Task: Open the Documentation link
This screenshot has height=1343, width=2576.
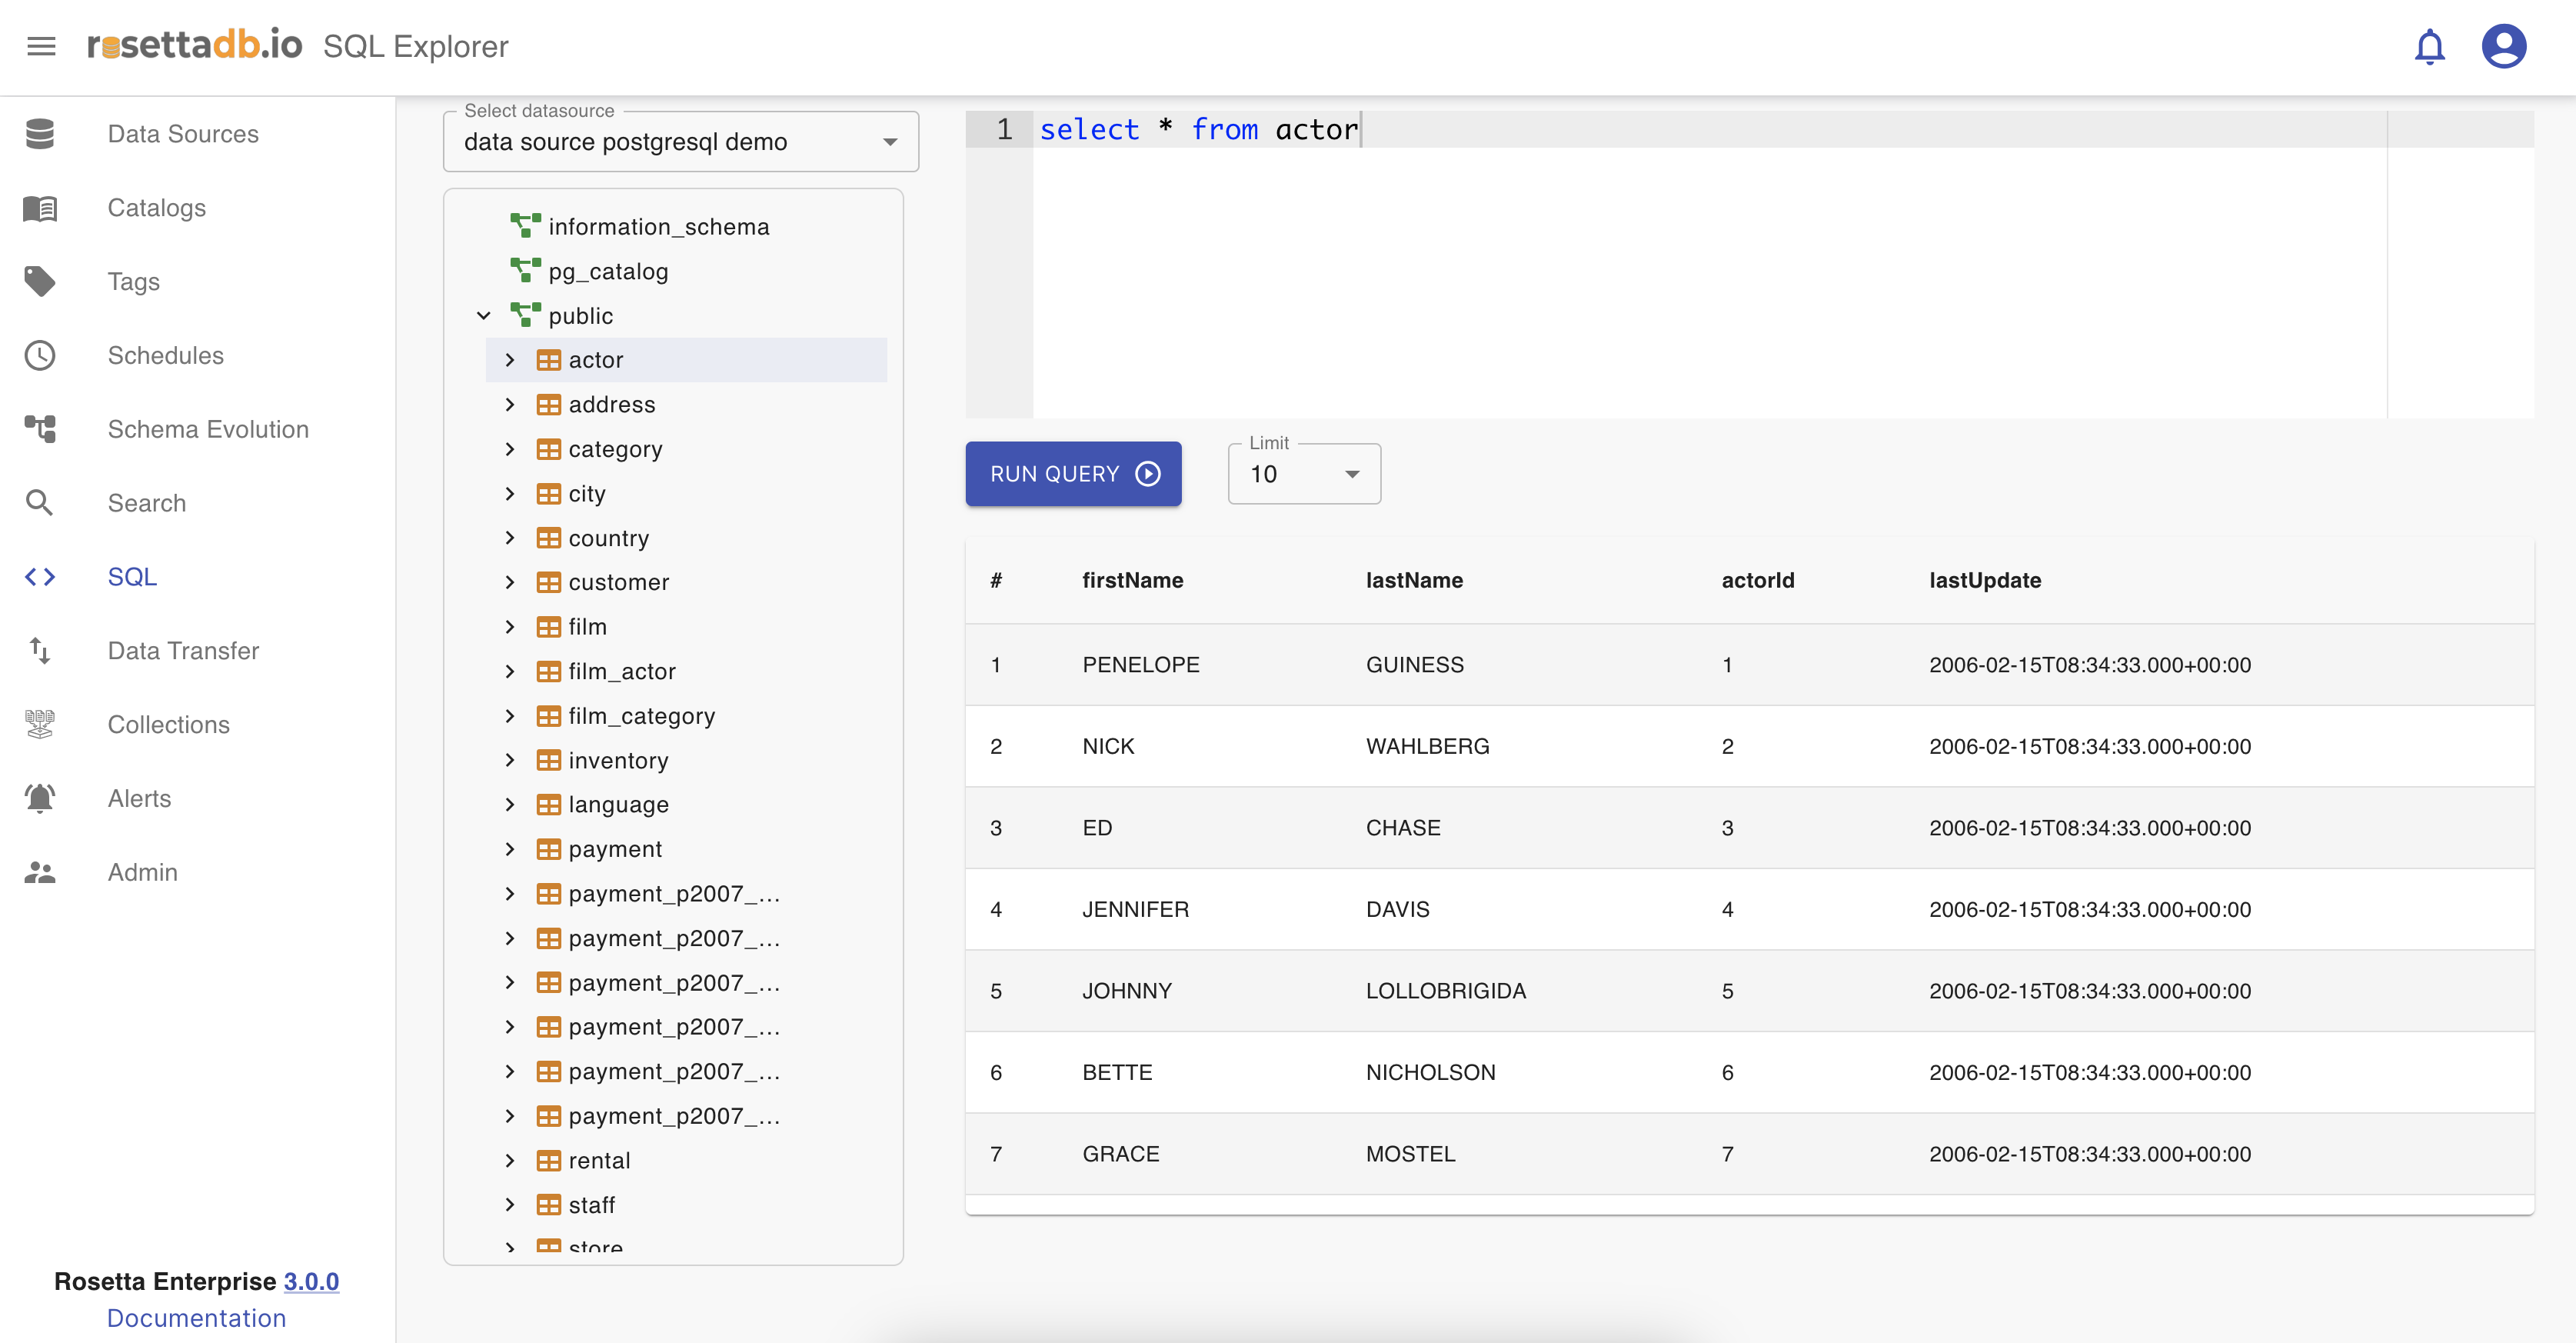Action: tap(196, 1318)
